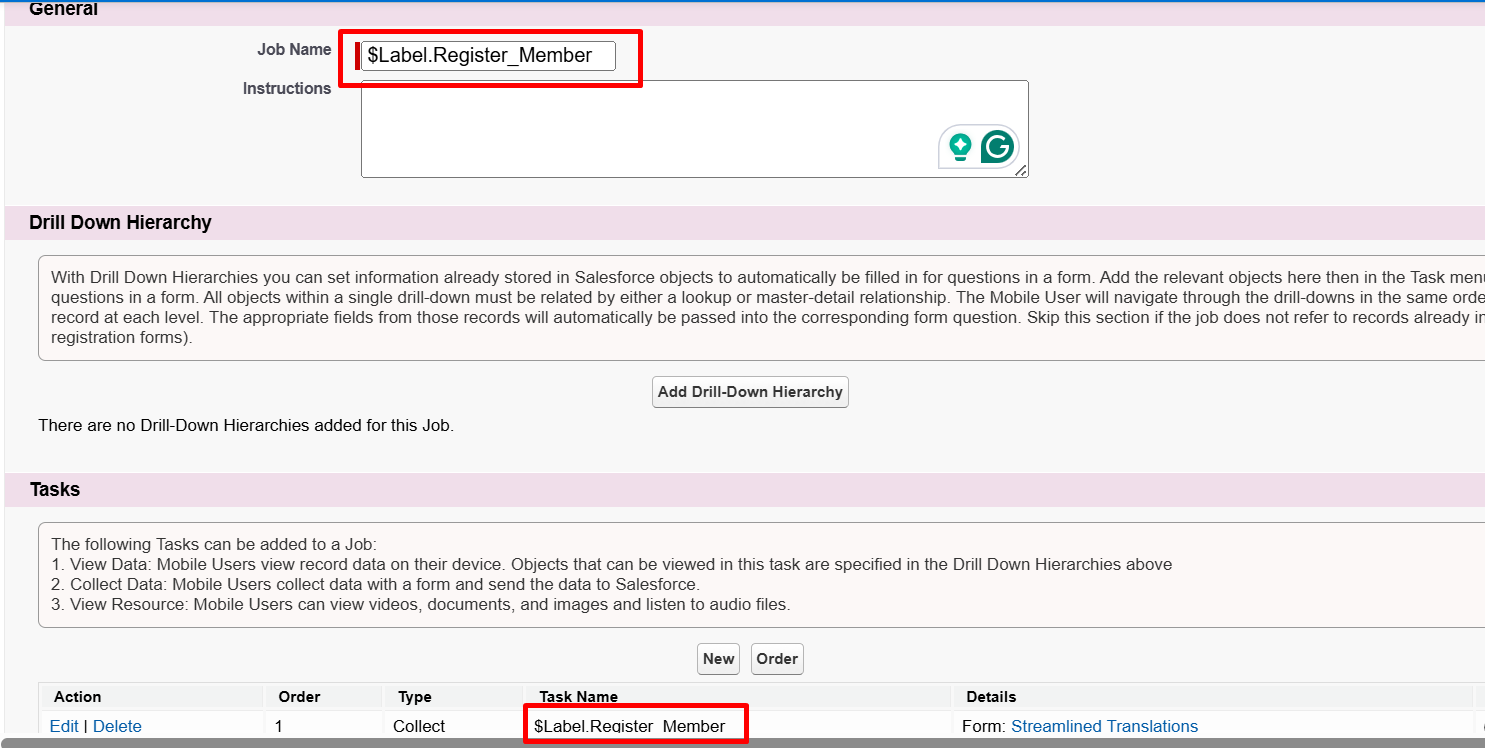Viewport: 1485px width, 748px height.
Task: Click the Job Name field label
Action: click(x=294, y=49)
